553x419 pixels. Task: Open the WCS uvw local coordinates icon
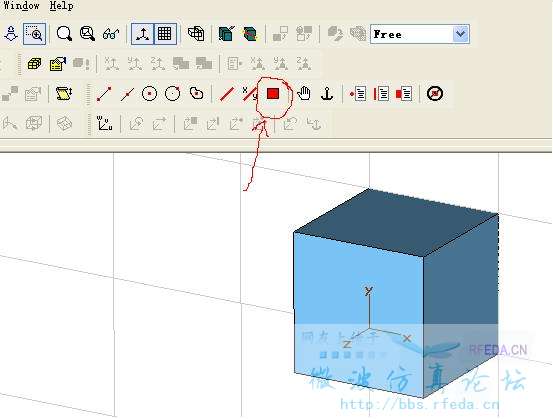pos(104,124)
